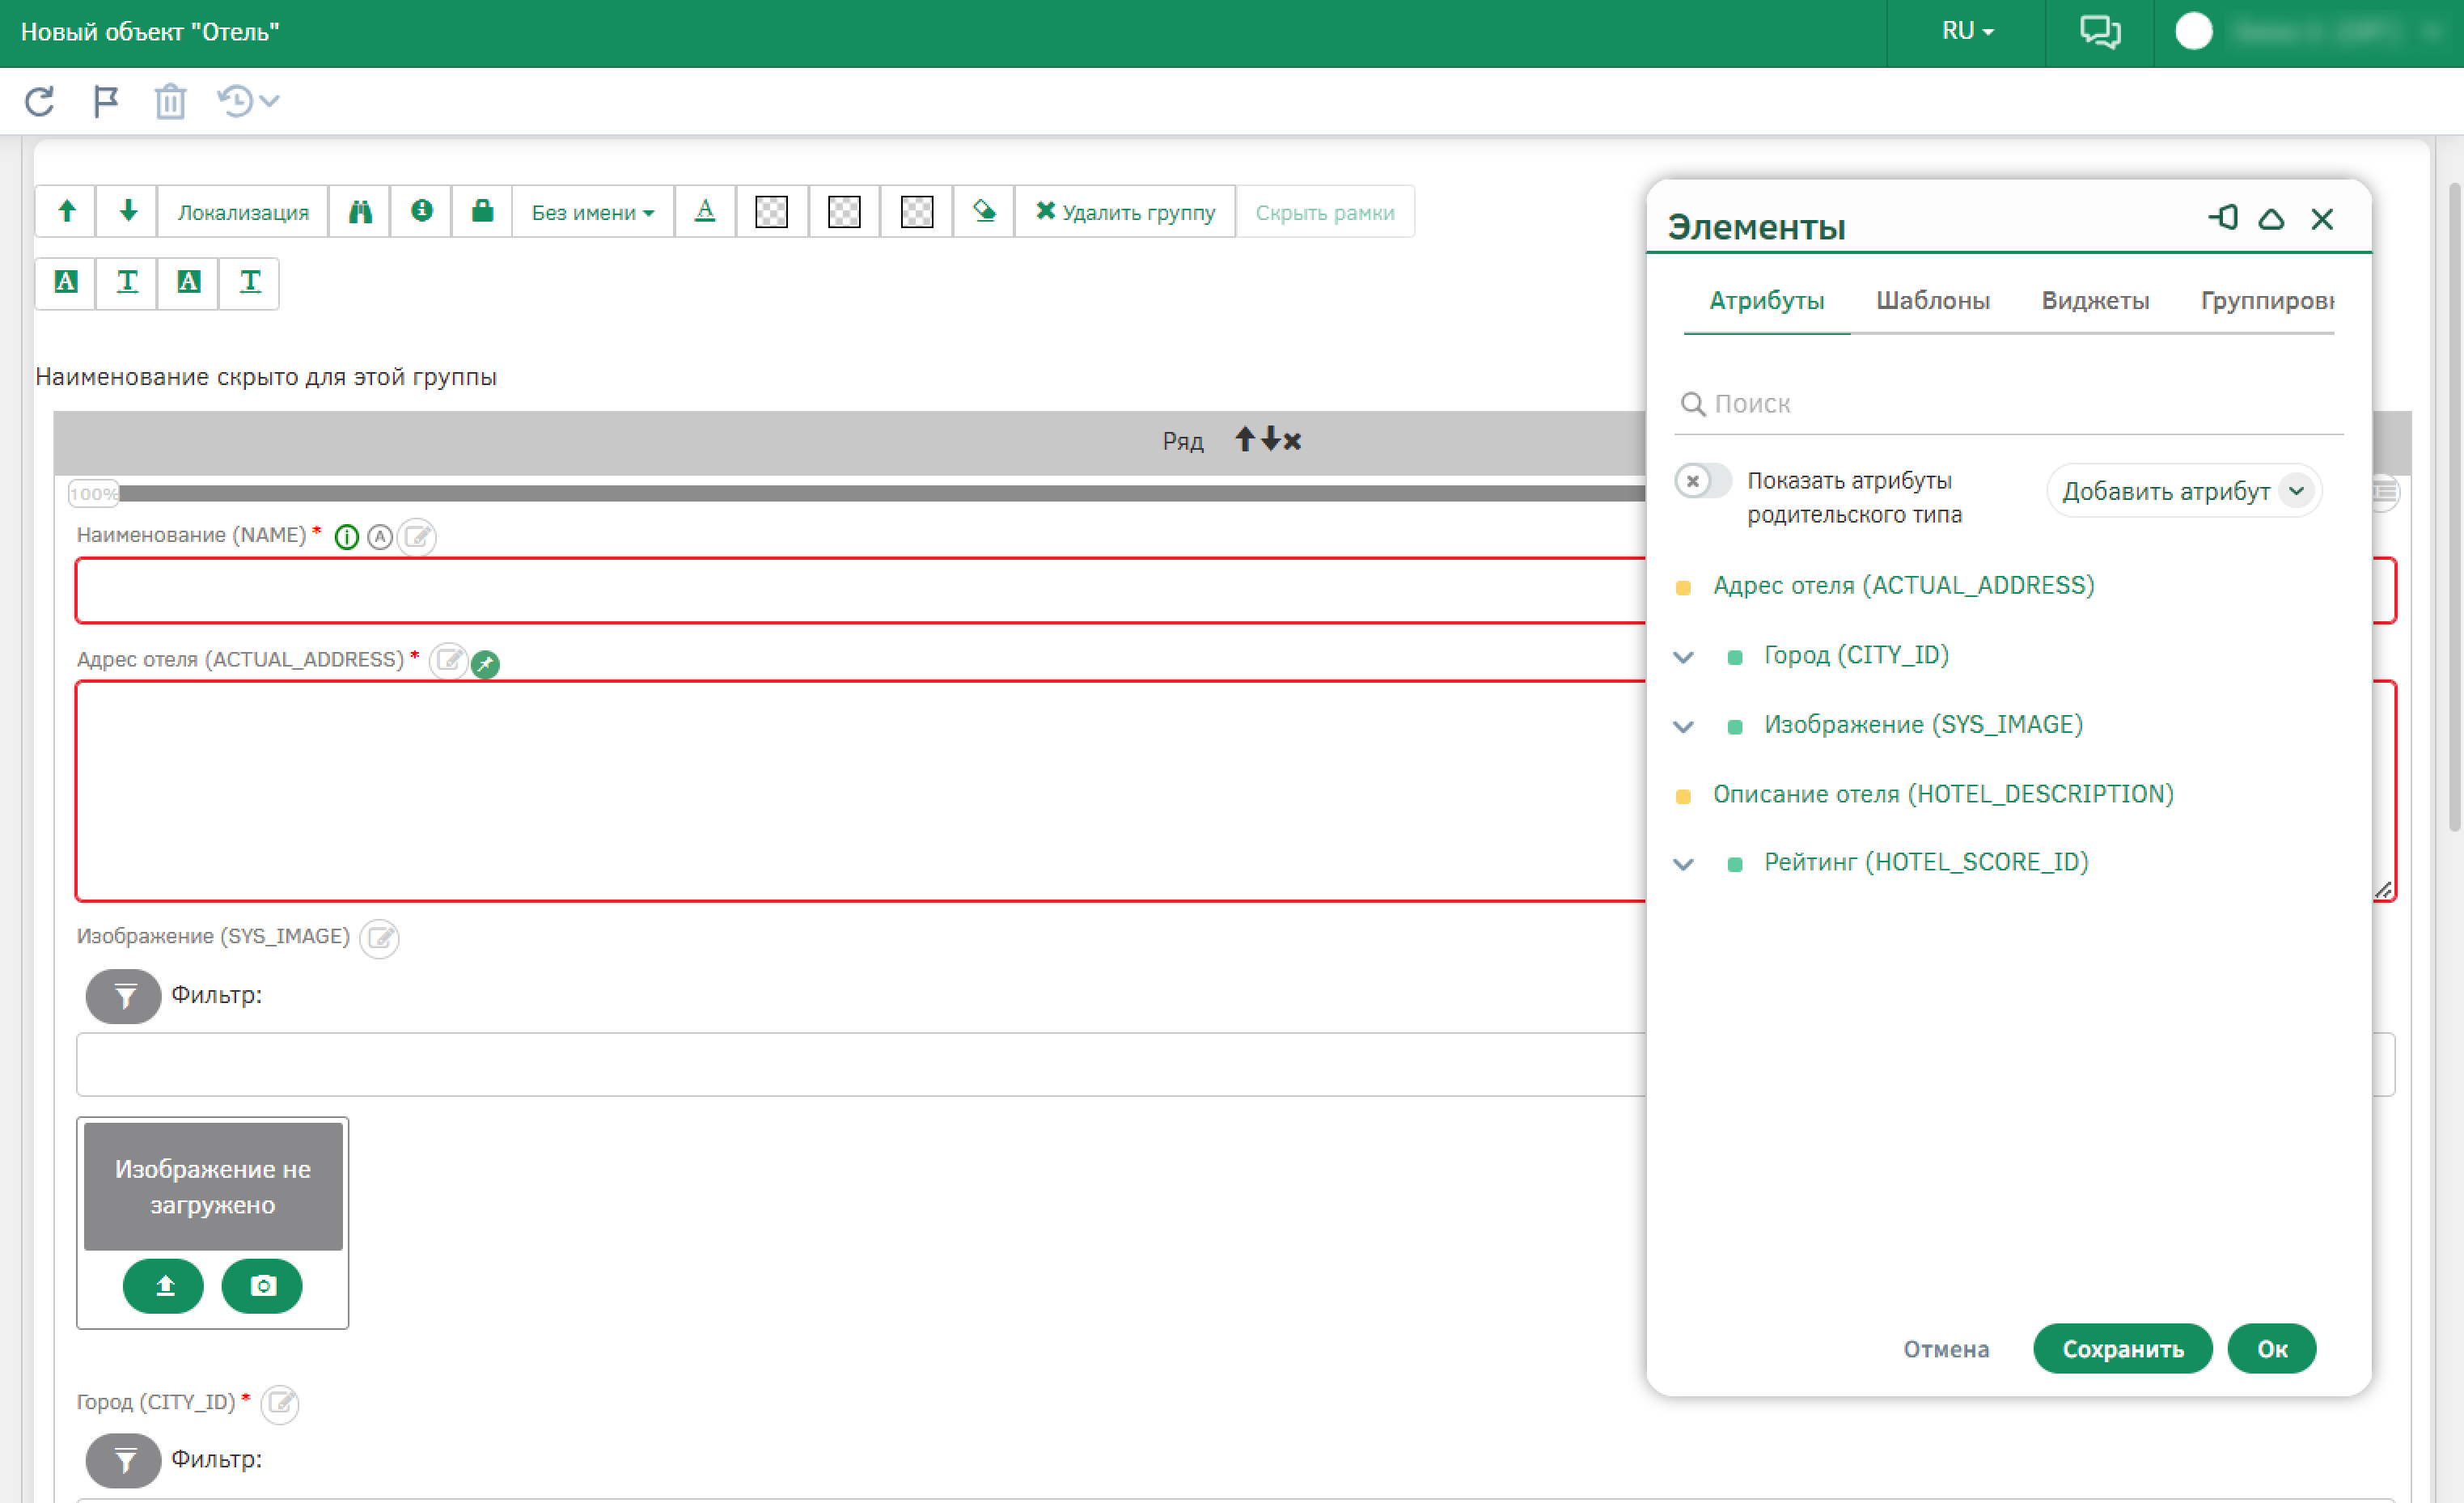Remove the Ряд row with the x
Viewport: 2464px width, 1503px height.
click(x=1292, y=441)
